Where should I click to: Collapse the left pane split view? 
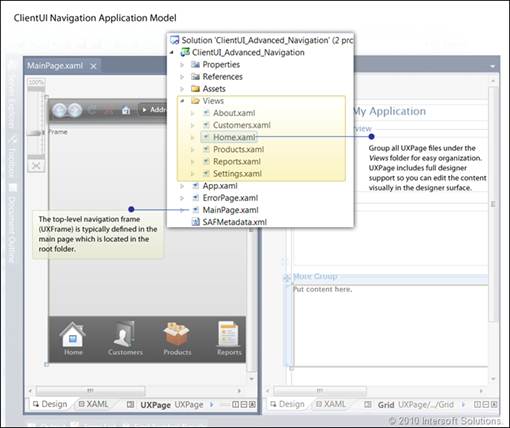click(x=252, y=405)
